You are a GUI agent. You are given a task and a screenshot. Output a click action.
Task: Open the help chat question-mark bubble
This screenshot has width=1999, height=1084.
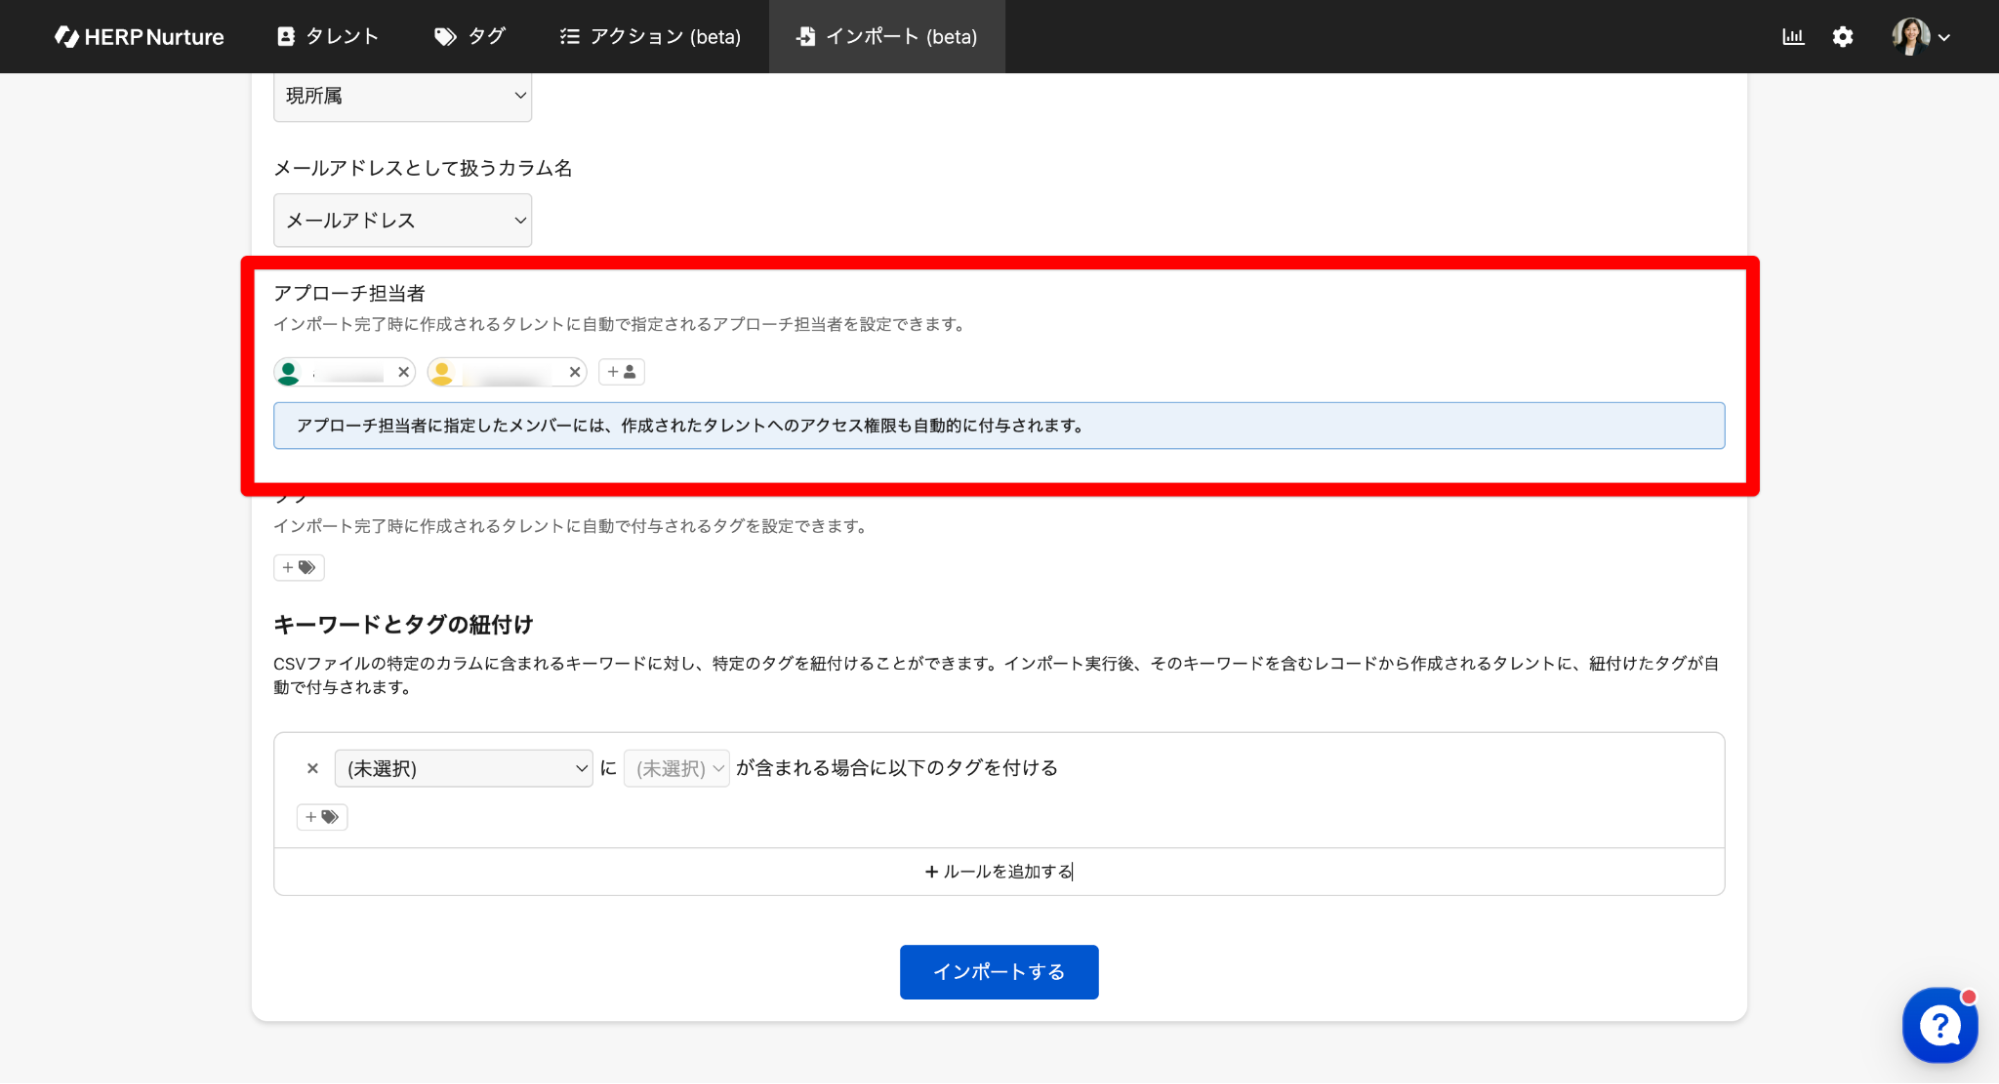pos(1938,1025)
